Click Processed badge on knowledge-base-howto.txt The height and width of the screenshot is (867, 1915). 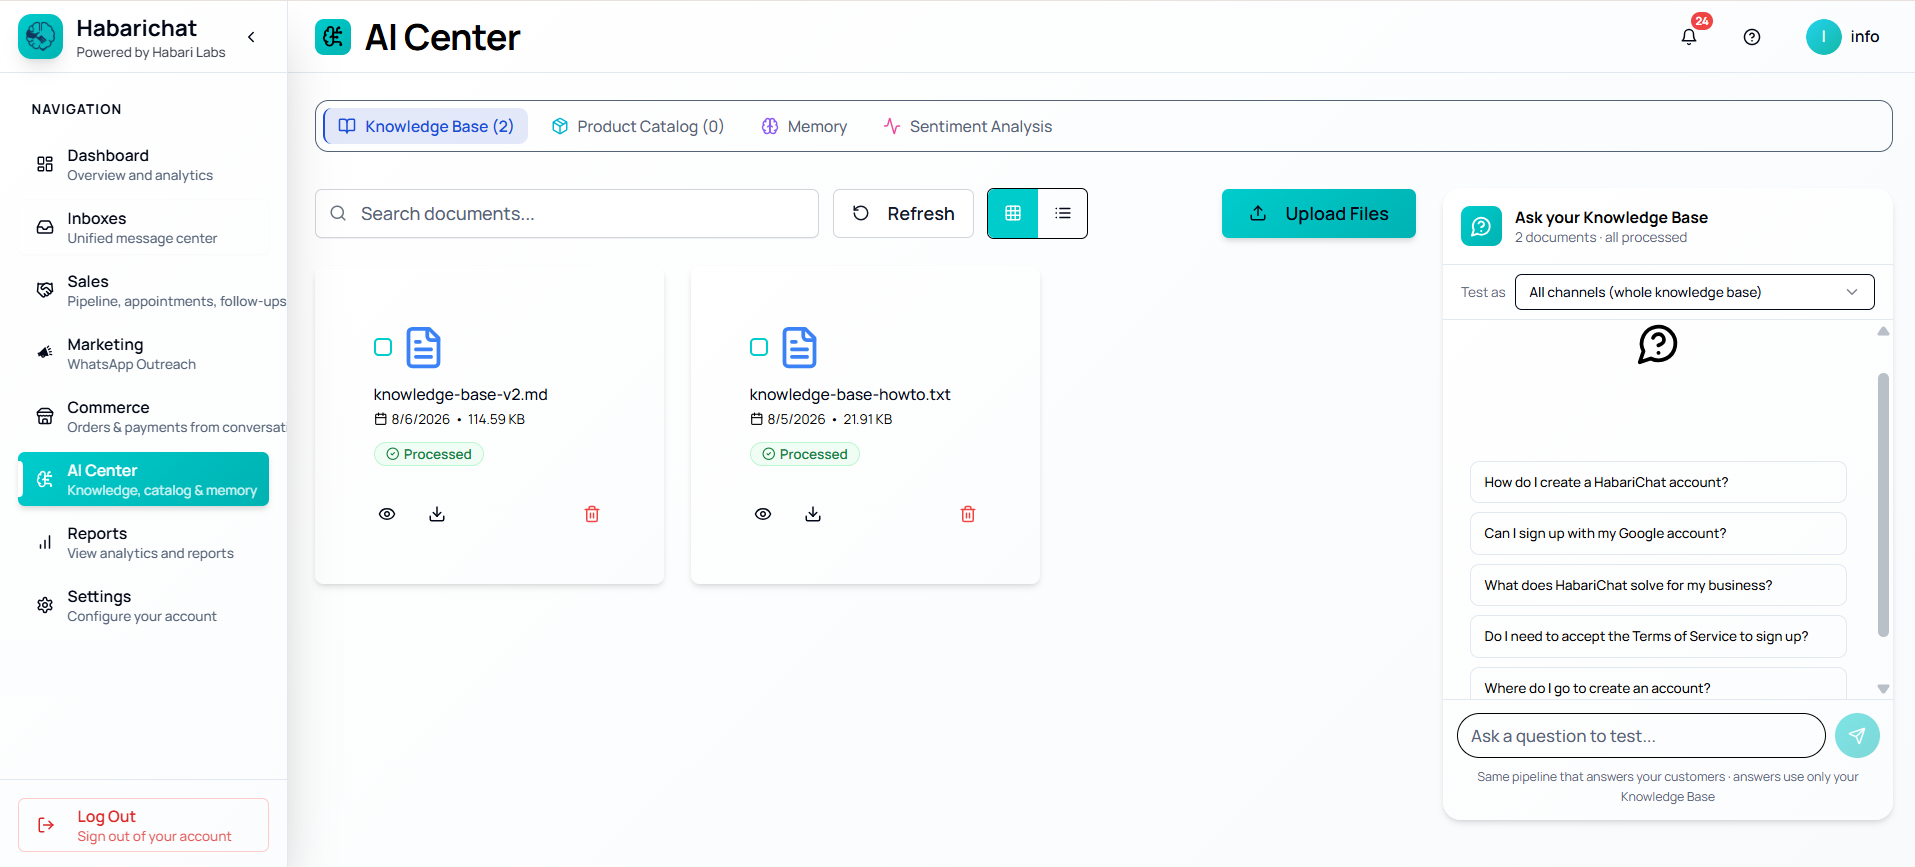click(805, 454)
